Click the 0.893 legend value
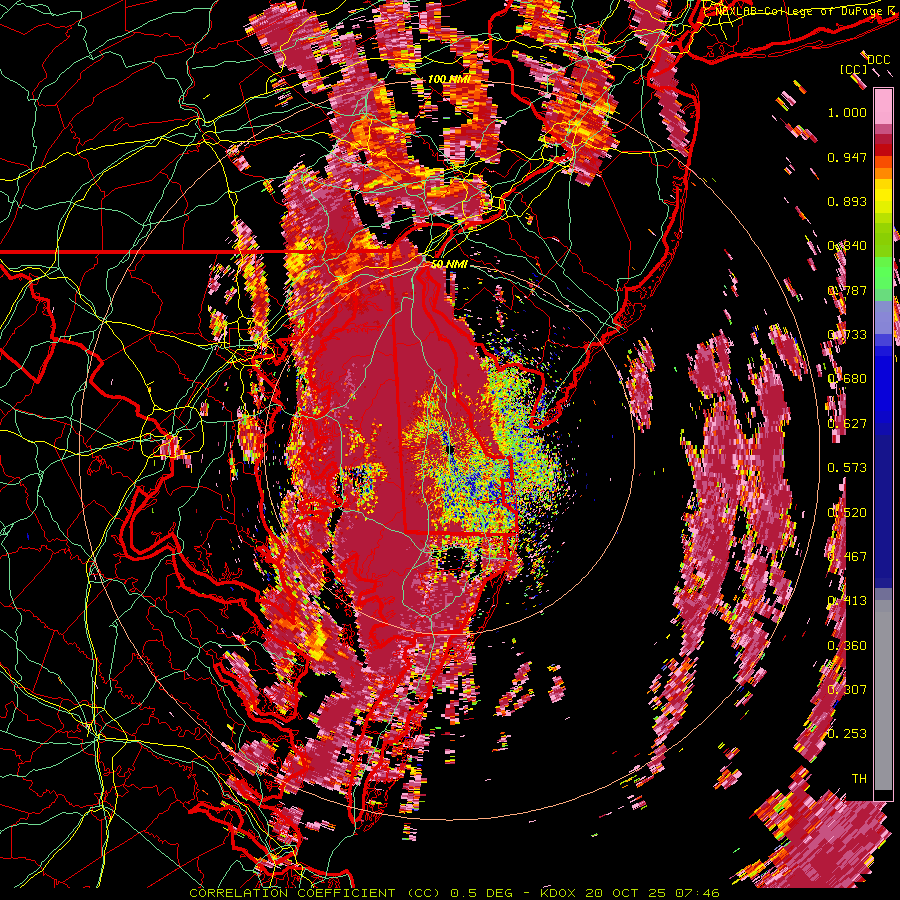This screenshot has height=900, width=900. tap(847, 201)
